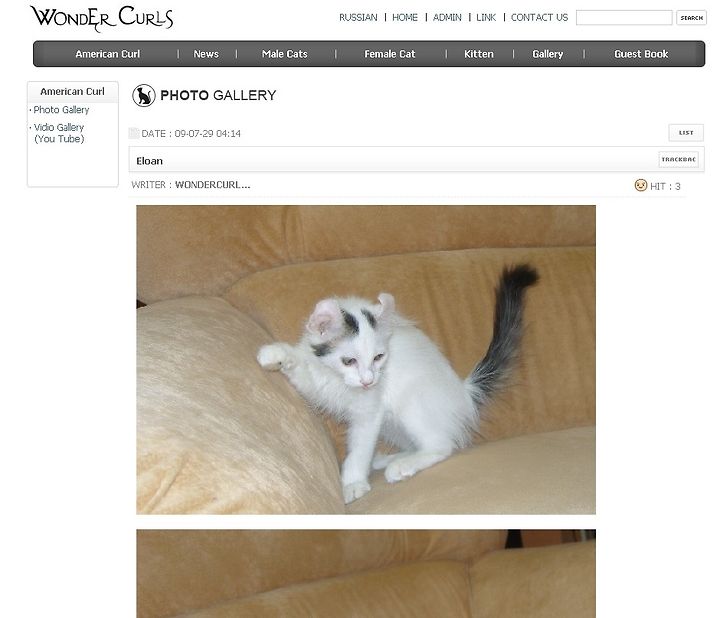Open the News menu item

(206, 54)
